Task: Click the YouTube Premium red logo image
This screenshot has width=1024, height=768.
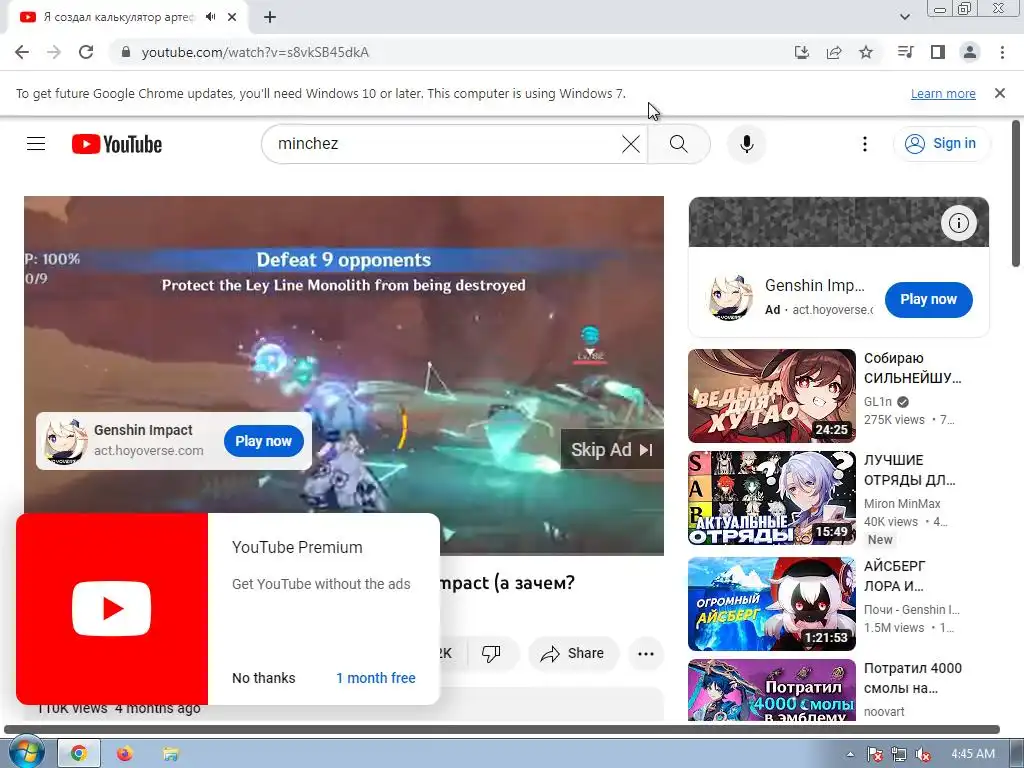Action: coord(112,609)
